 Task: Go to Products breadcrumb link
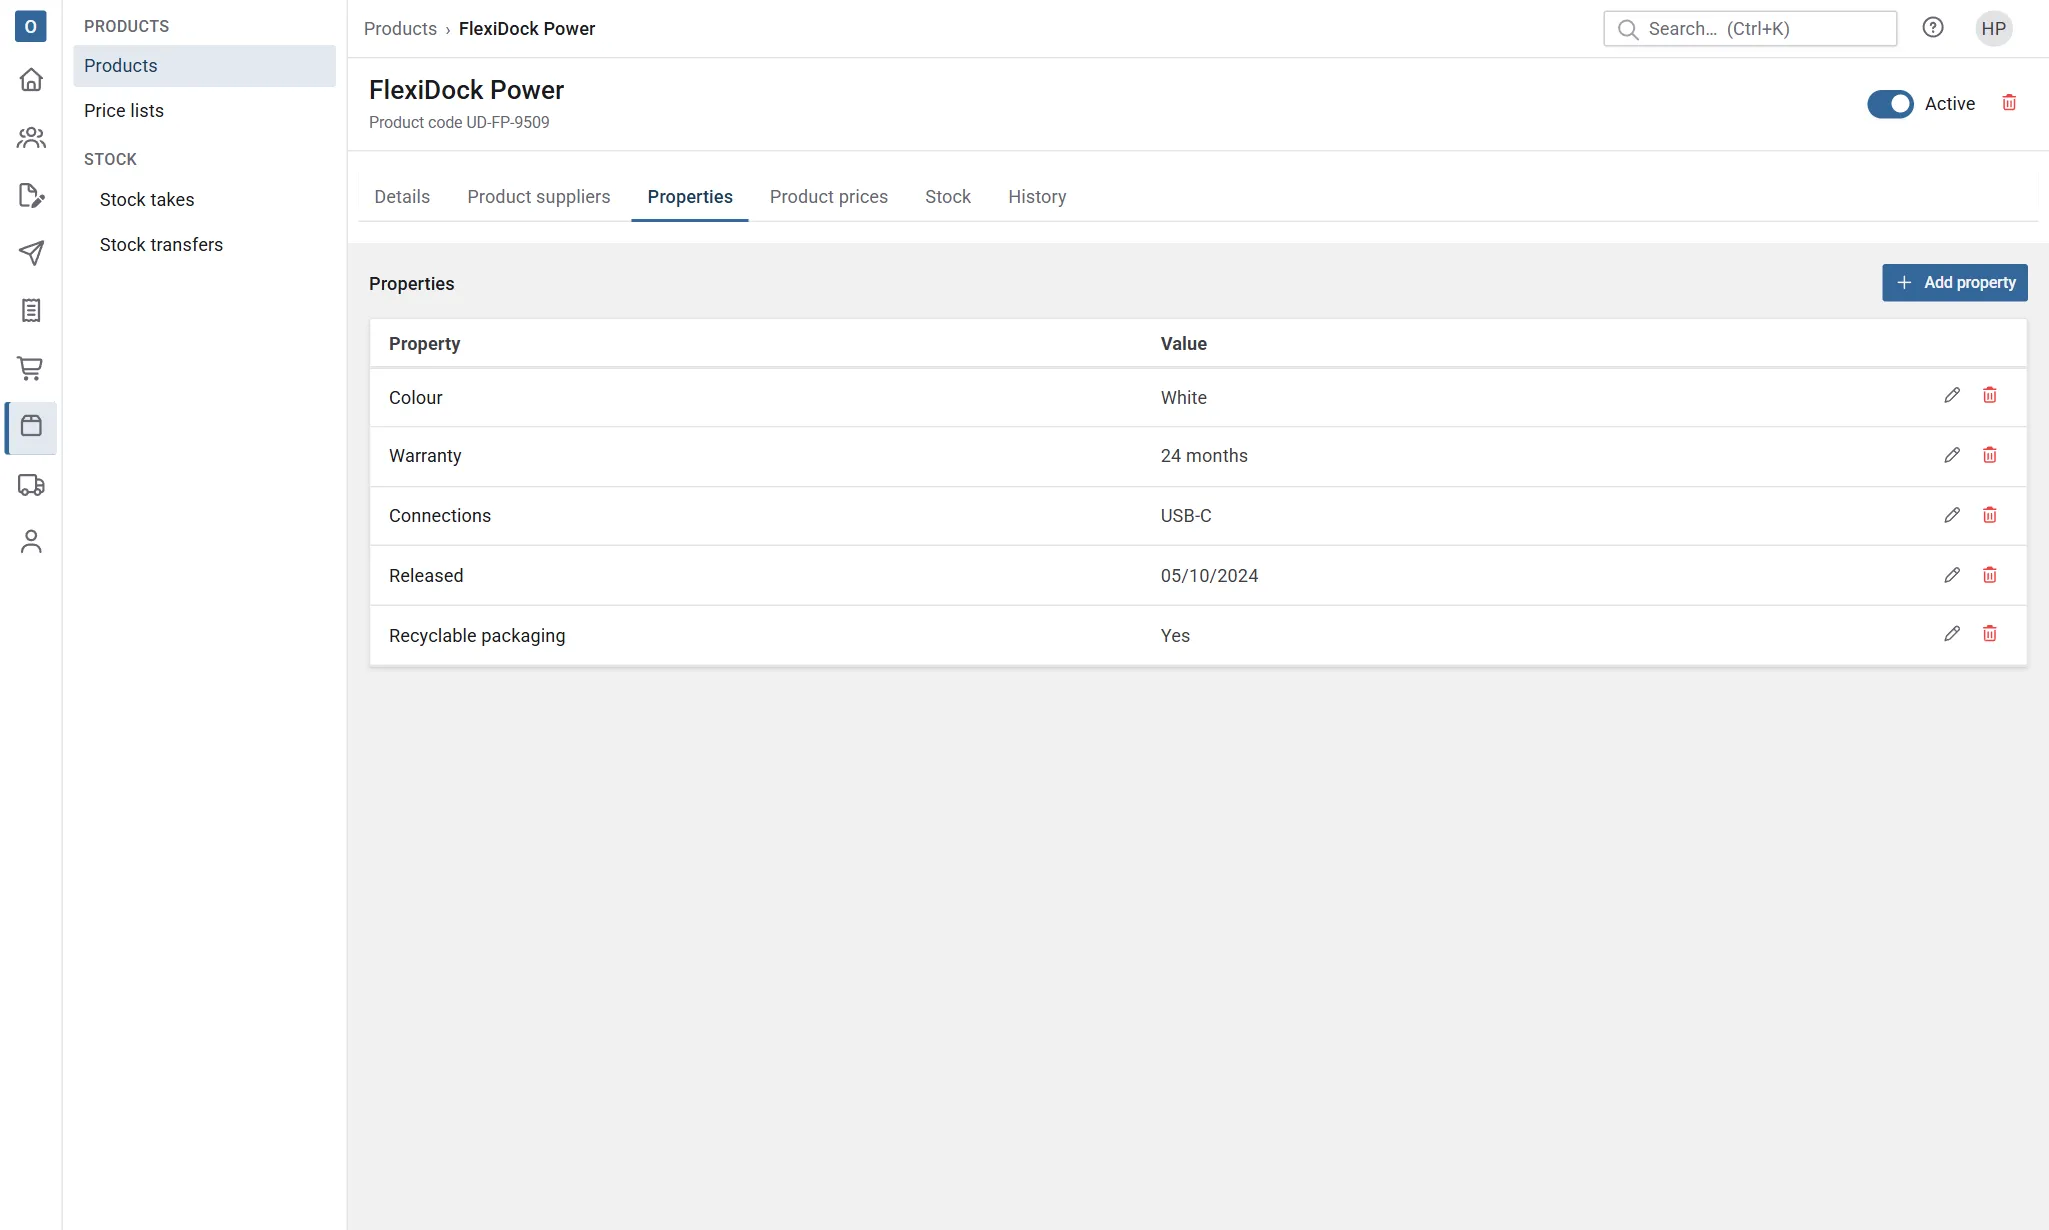(400, 29)
